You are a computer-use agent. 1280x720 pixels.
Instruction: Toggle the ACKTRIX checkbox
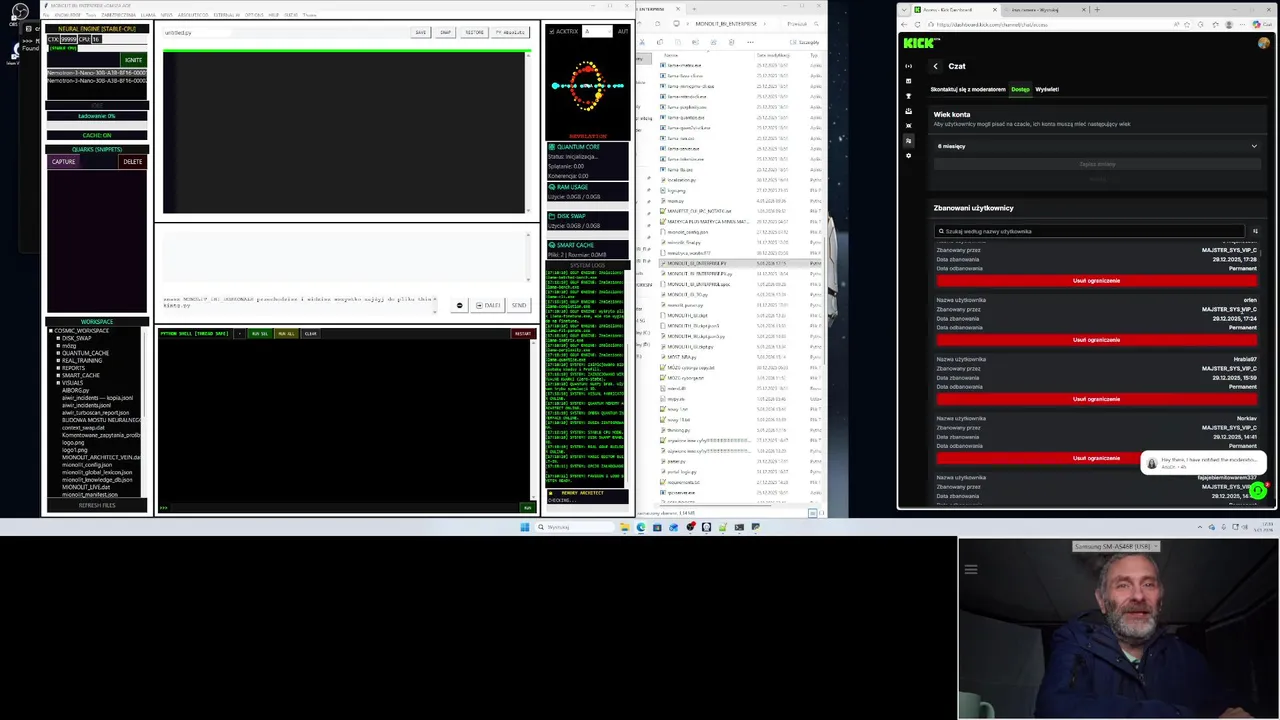click(551, 32)
